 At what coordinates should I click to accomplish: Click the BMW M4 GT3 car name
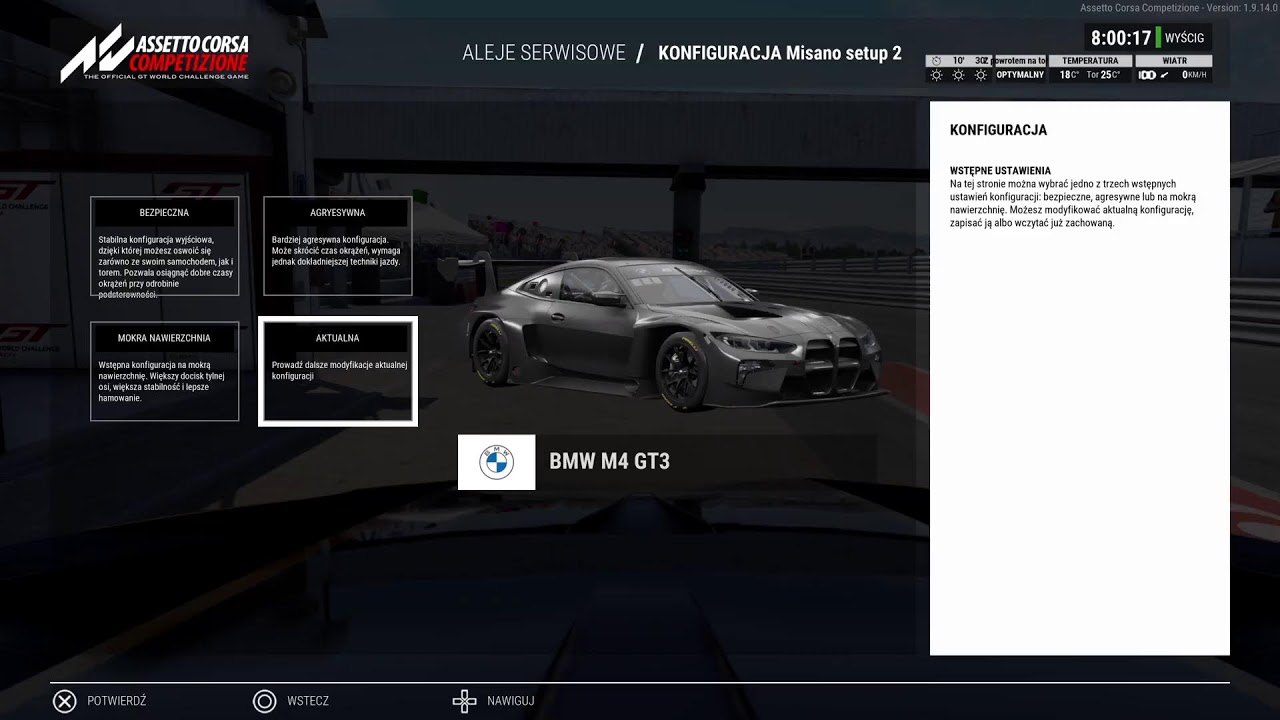[609, 461]
